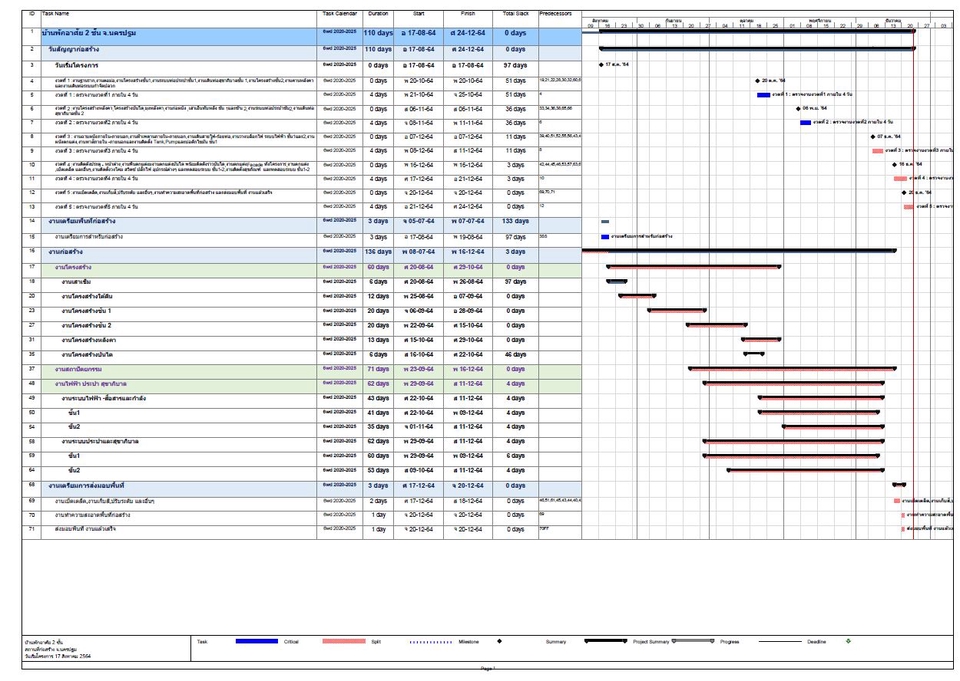Click the blue Task bar swatch in legend

point(257,641)
